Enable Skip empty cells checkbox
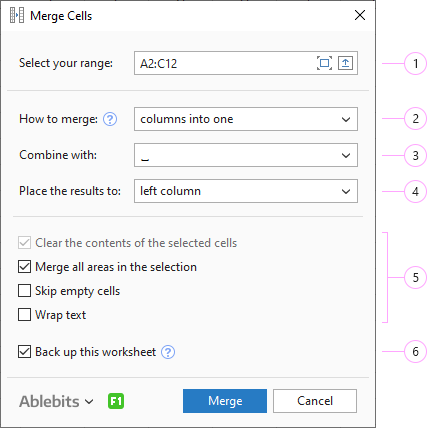Image resolution: width=427 pixels, height=428 pixels. 24,291
